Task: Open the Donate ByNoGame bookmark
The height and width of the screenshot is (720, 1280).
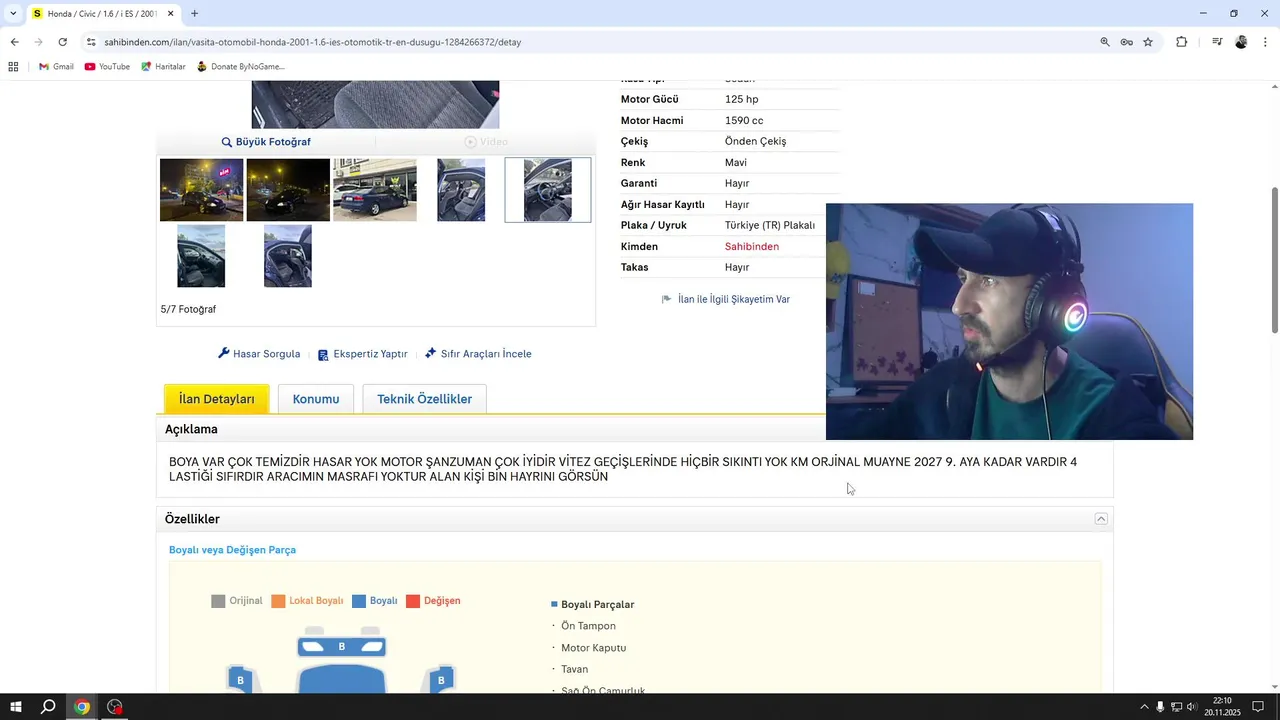Action: click(240, 67)
